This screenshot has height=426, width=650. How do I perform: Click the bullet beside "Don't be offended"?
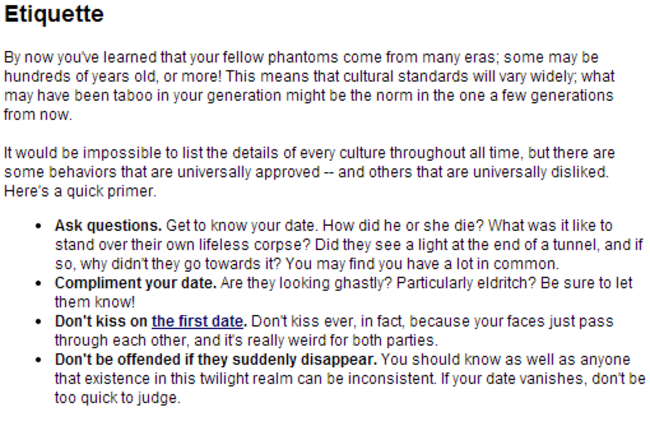tap(39, 360)
